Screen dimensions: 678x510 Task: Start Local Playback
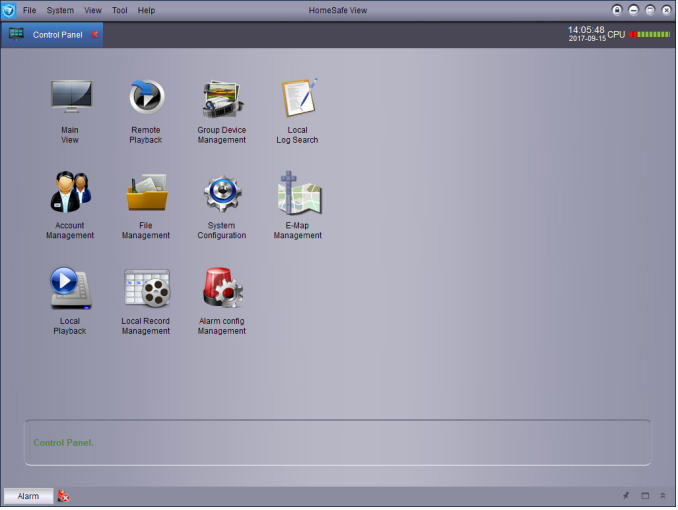coord(70,288)
